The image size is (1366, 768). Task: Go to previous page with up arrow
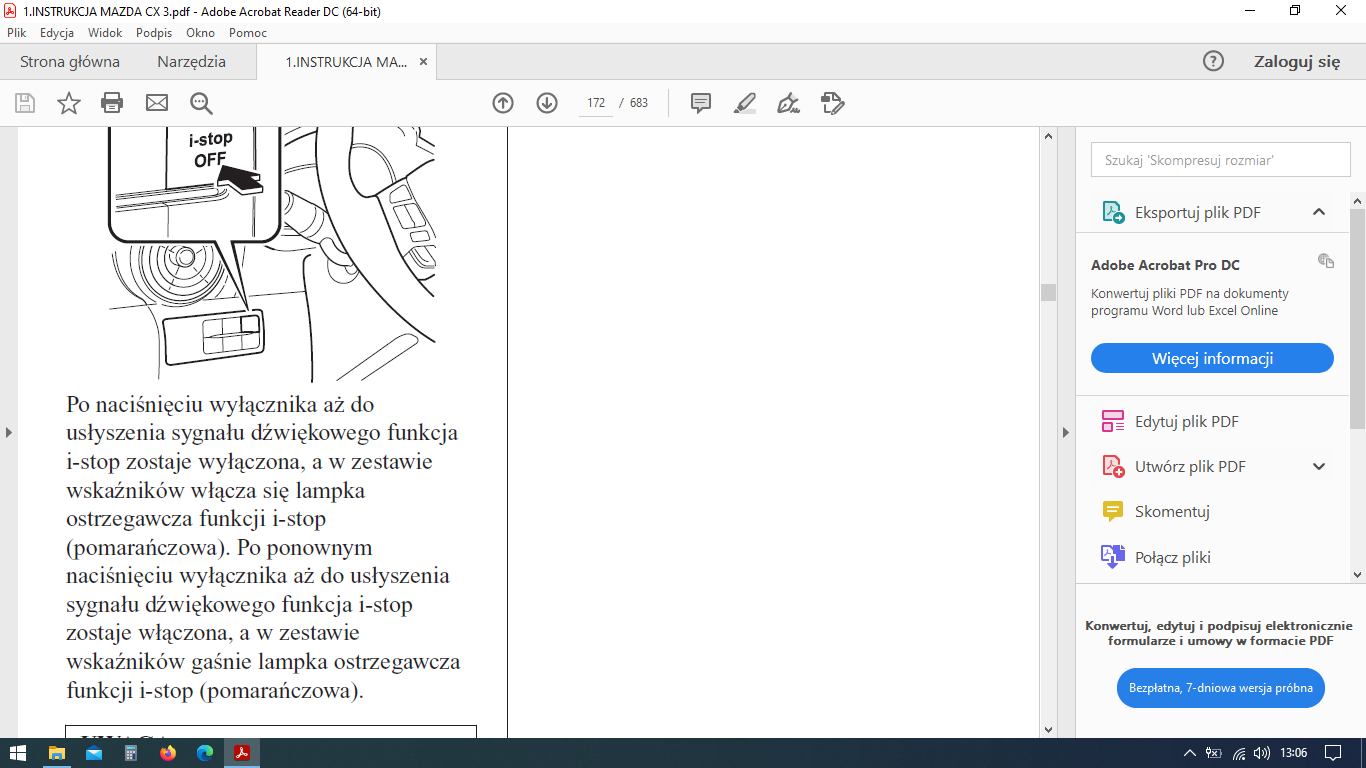503,103
